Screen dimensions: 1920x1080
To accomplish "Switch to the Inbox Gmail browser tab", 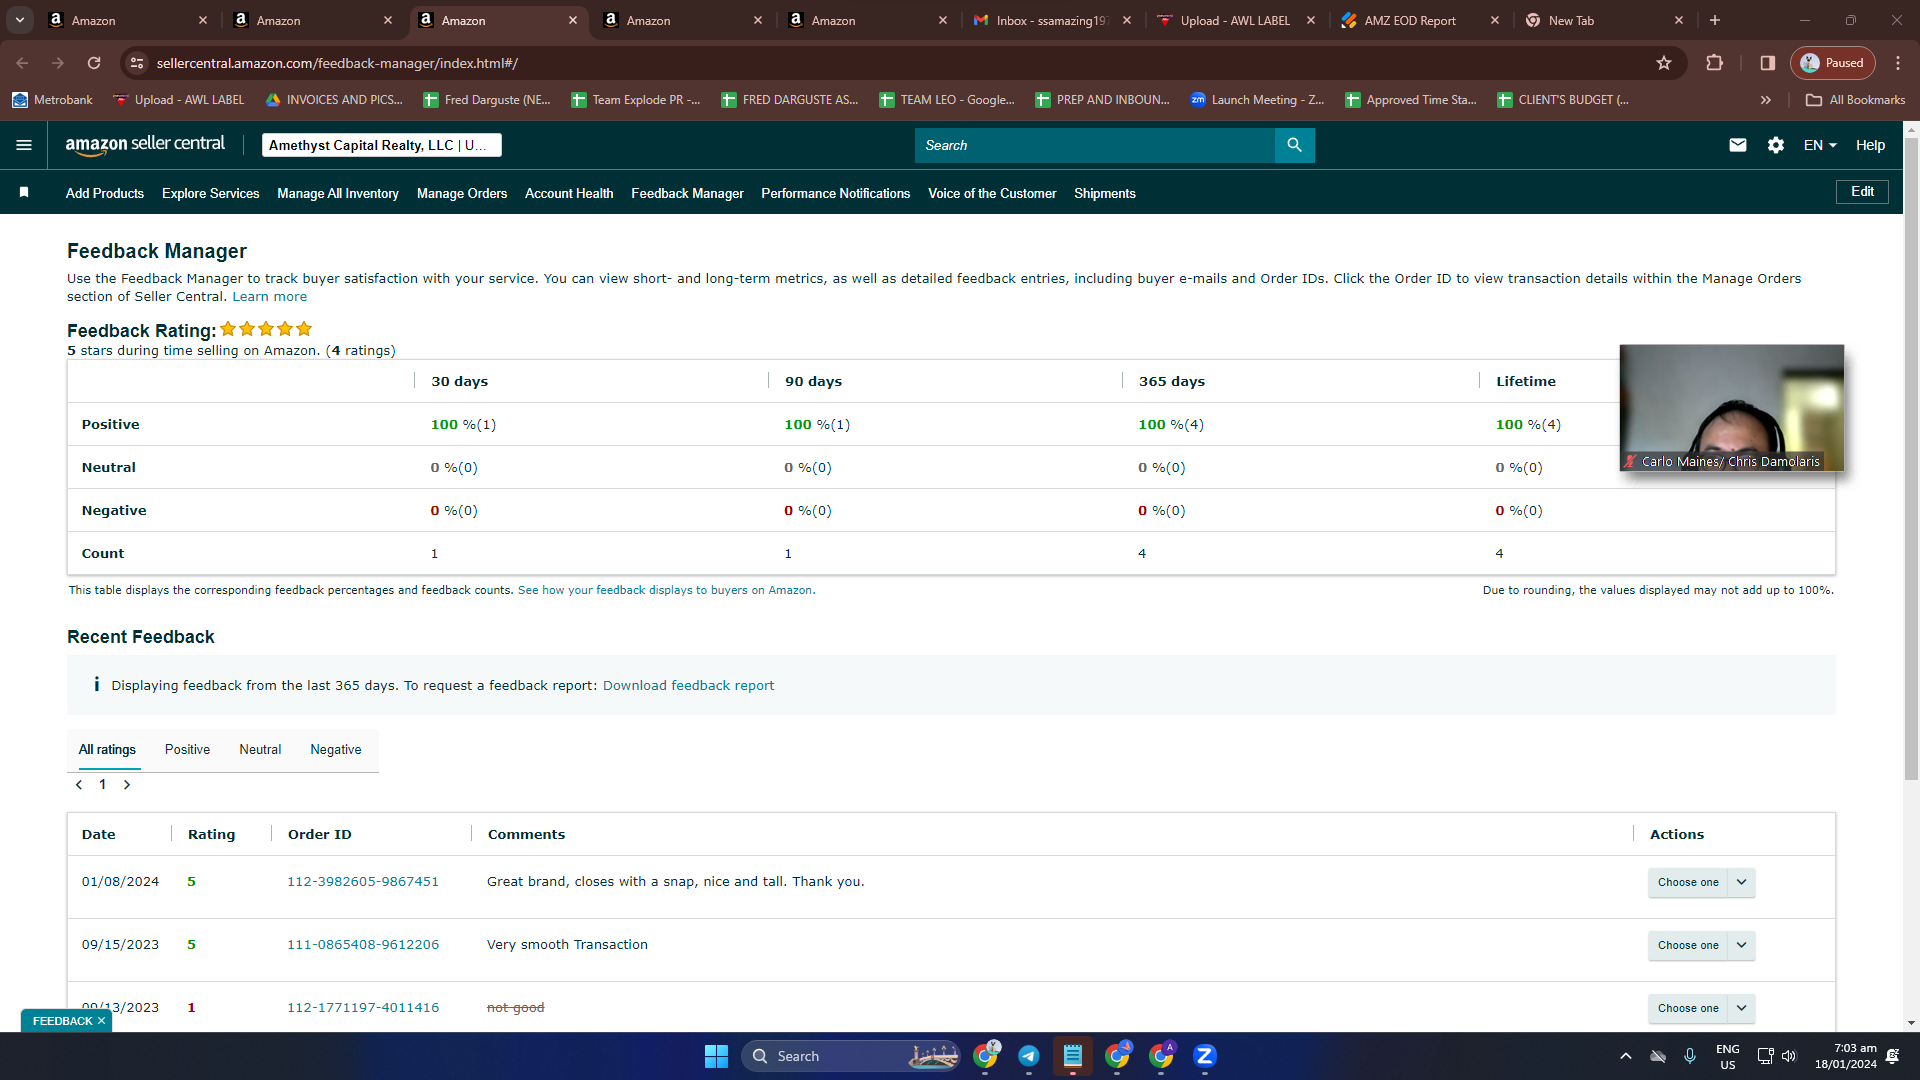I will [1050, 20].
